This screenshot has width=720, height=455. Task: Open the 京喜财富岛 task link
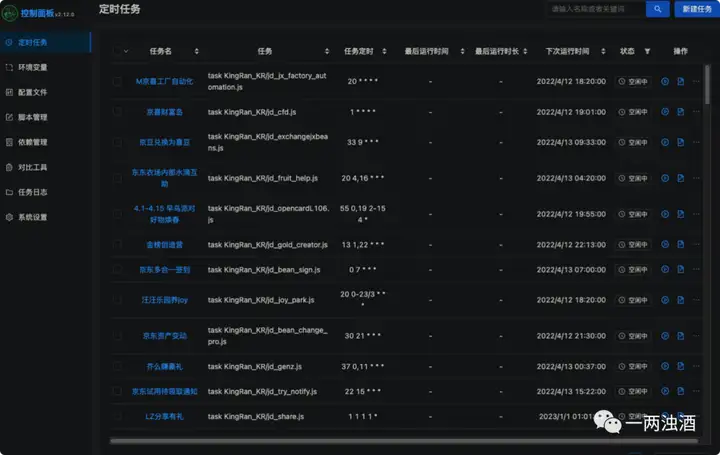pyautogui.click(x=164, y=112)
